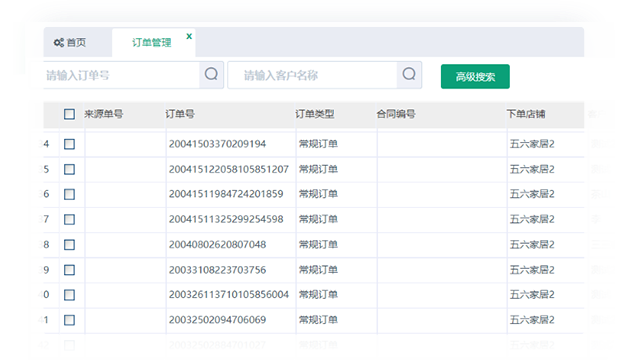Click 五六家居2 in row 20032502094706069
This screenshot has height=360, width=640.
point(532,320)
